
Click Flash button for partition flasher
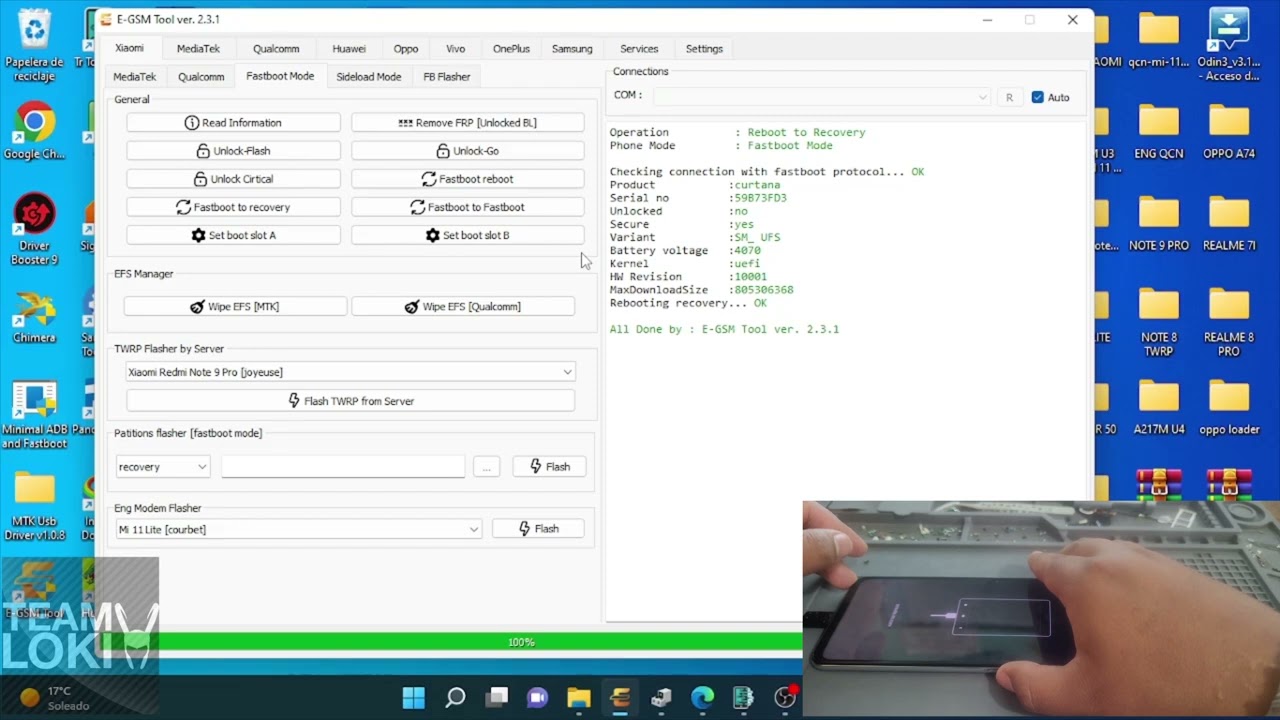549,467
